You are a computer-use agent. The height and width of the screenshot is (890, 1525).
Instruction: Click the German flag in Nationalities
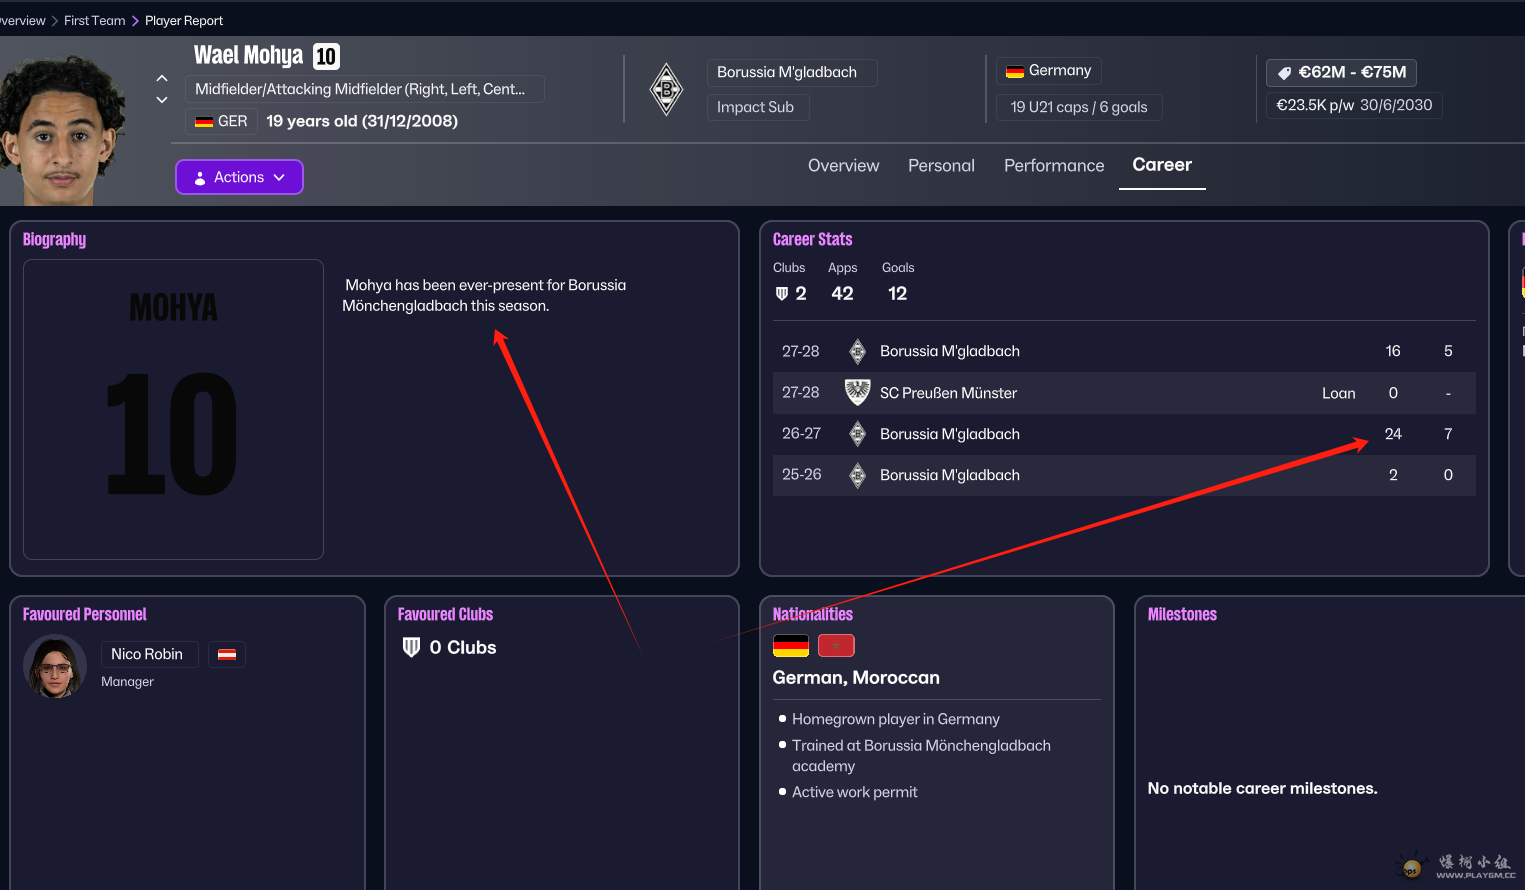[791, 646]
